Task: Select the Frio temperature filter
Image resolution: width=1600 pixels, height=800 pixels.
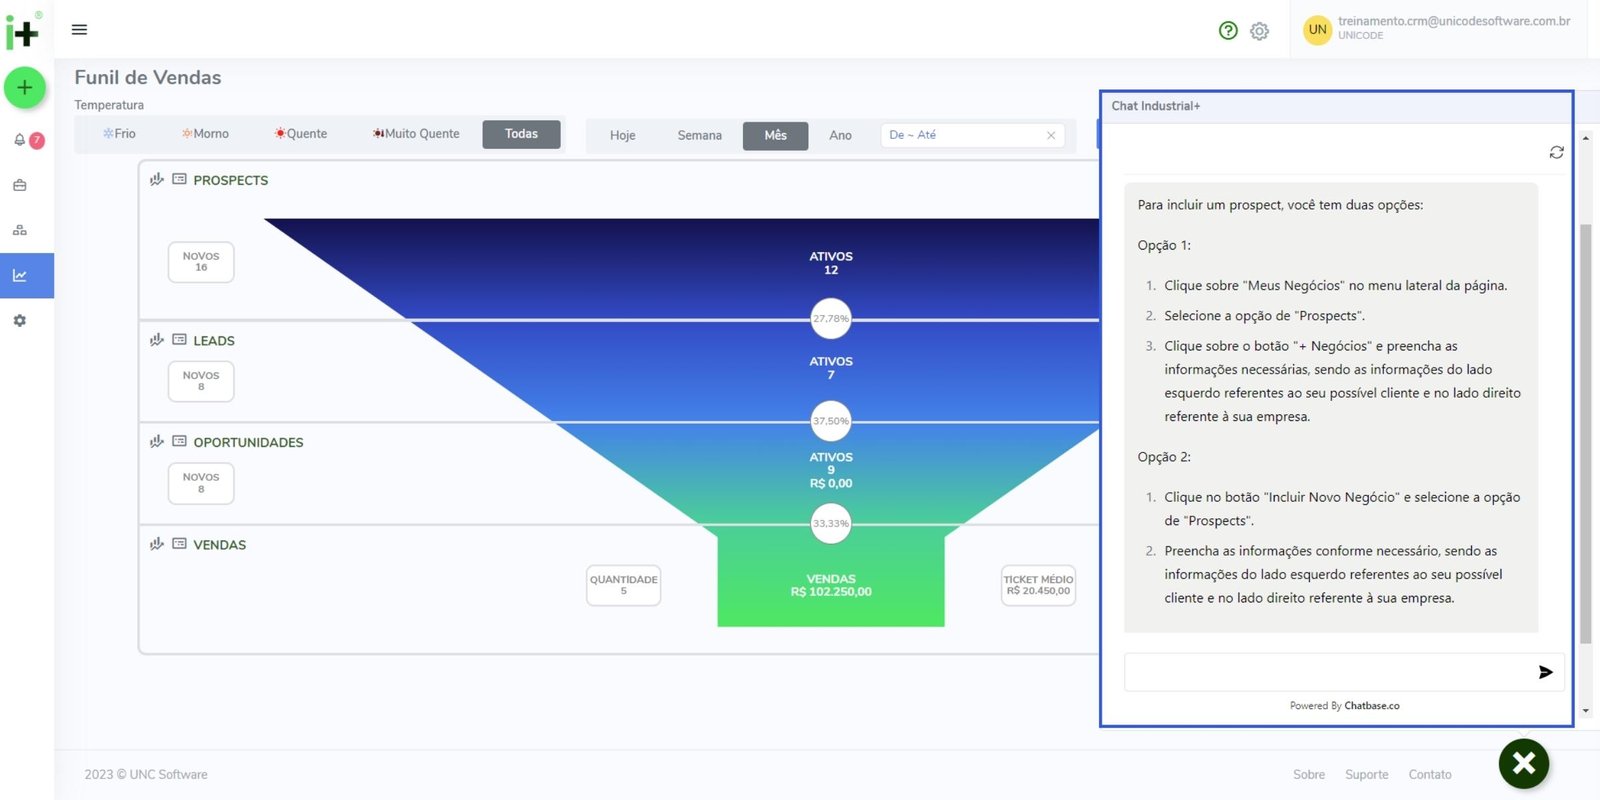Action: pyautogui.click(x=119, y=134)
